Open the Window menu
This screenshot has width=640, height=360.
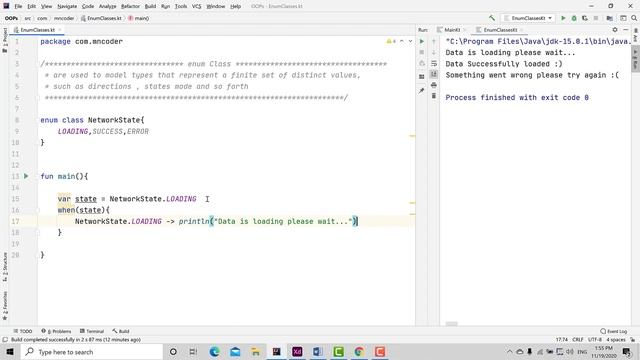click(x=216, y=6)
